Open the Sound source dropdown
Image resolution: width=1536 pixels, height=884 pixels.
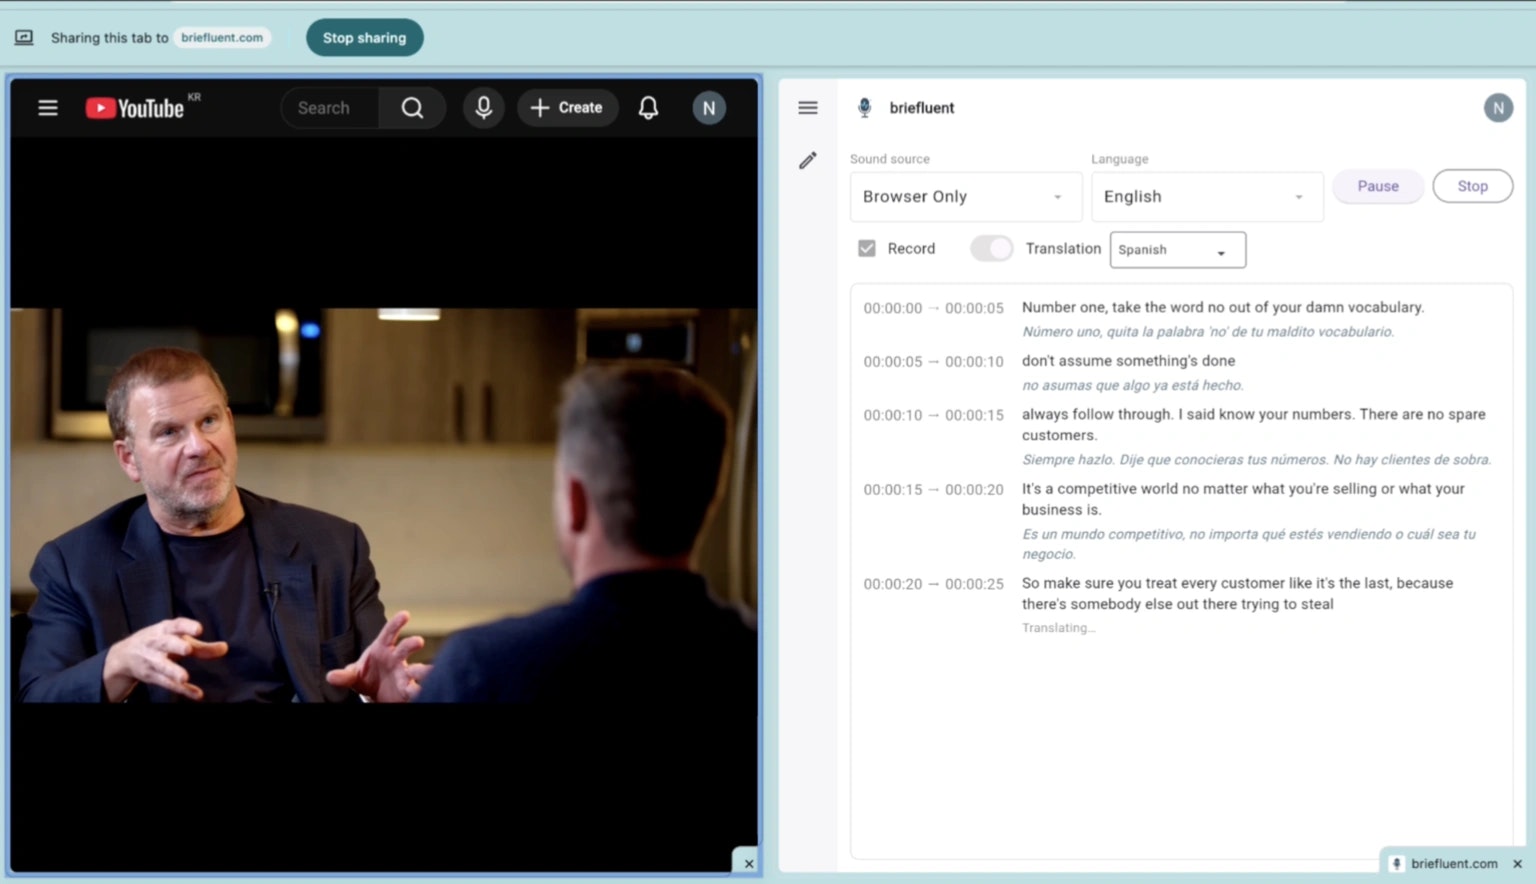click(x=964, y=196)
